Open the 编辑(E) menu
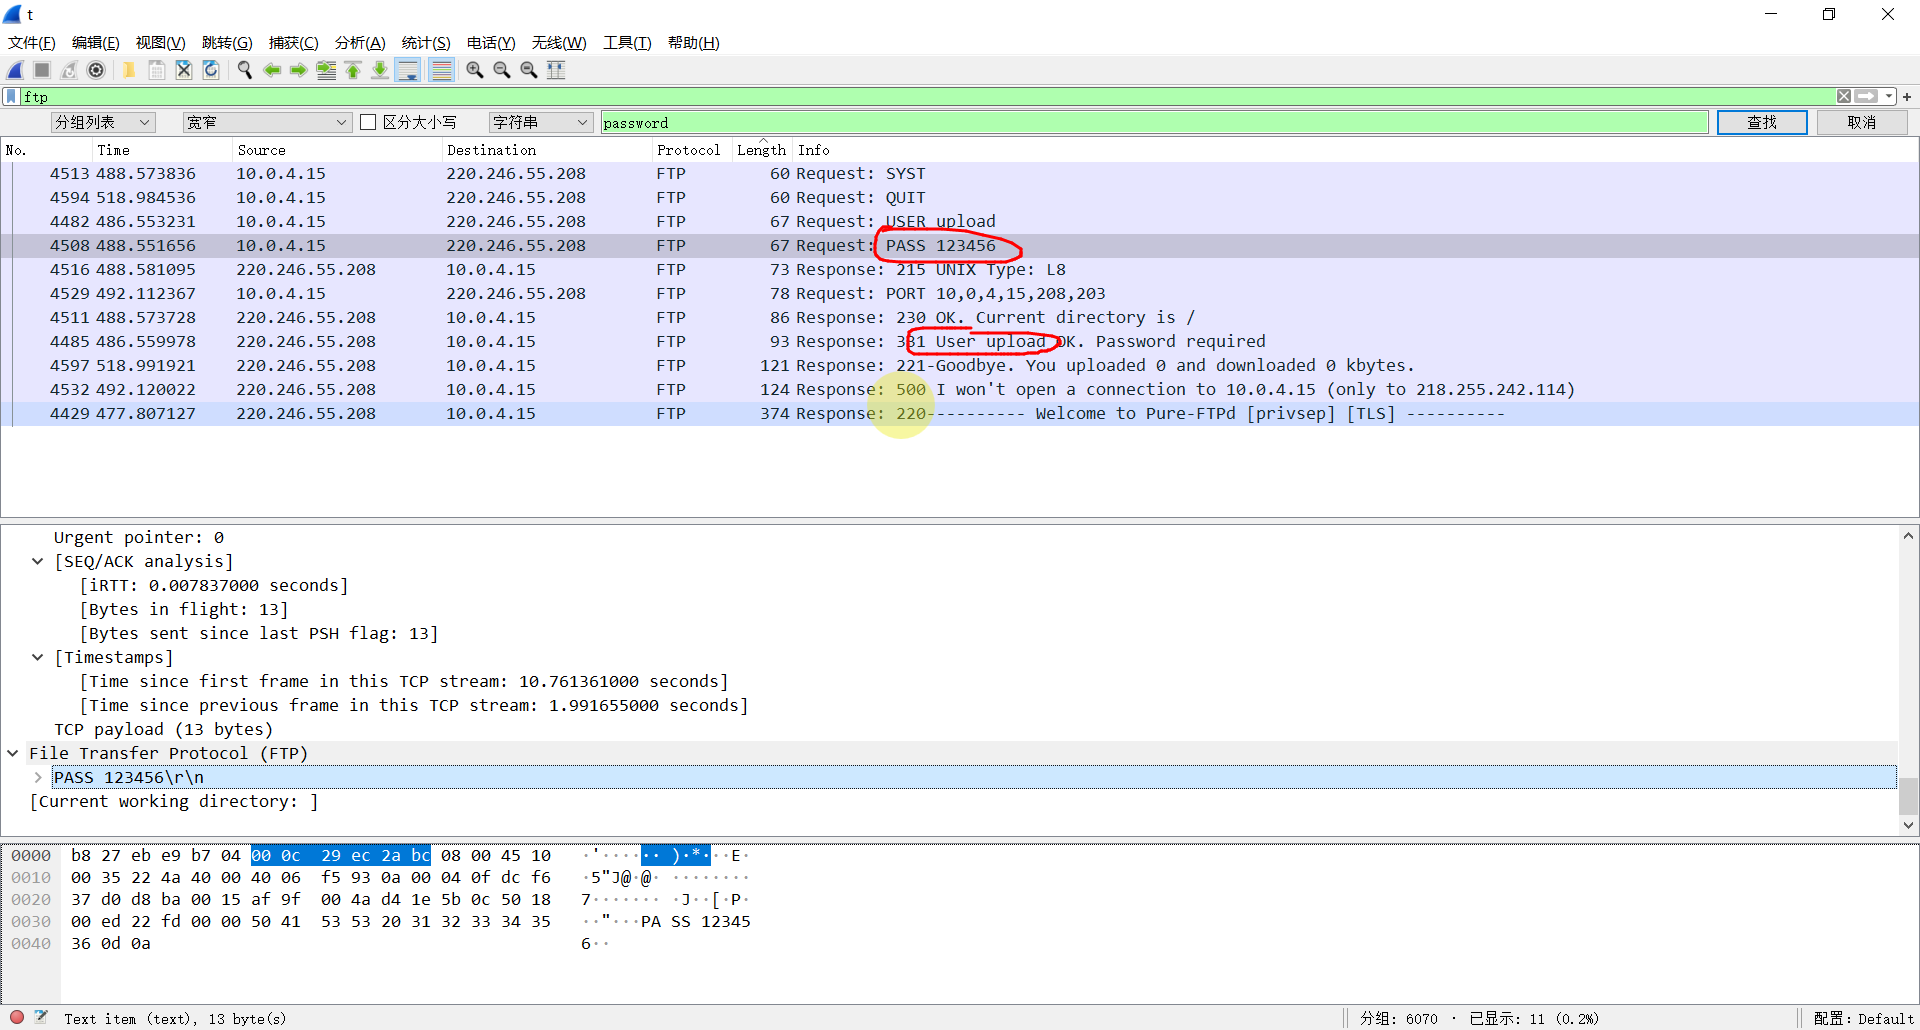The width and height of the screenshot is (1920, 1030). coord(96,43)
